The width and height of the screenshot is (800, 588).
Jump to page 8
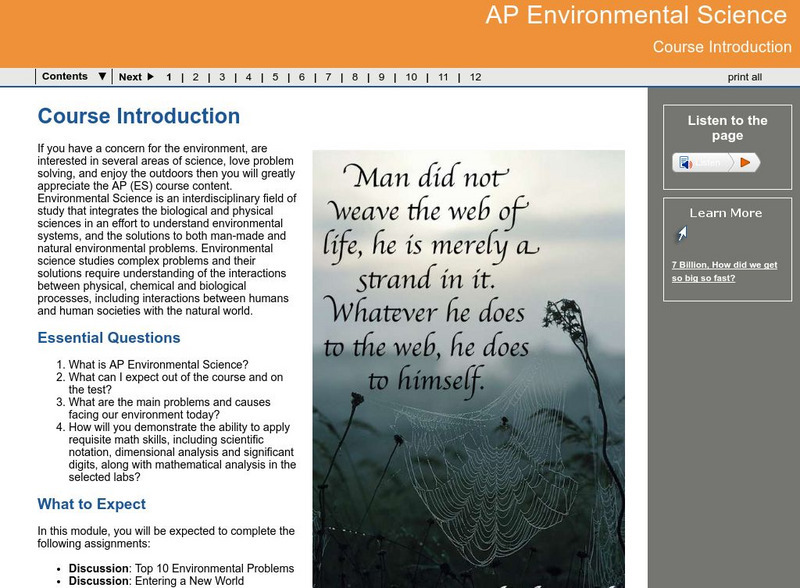point(355,78)
